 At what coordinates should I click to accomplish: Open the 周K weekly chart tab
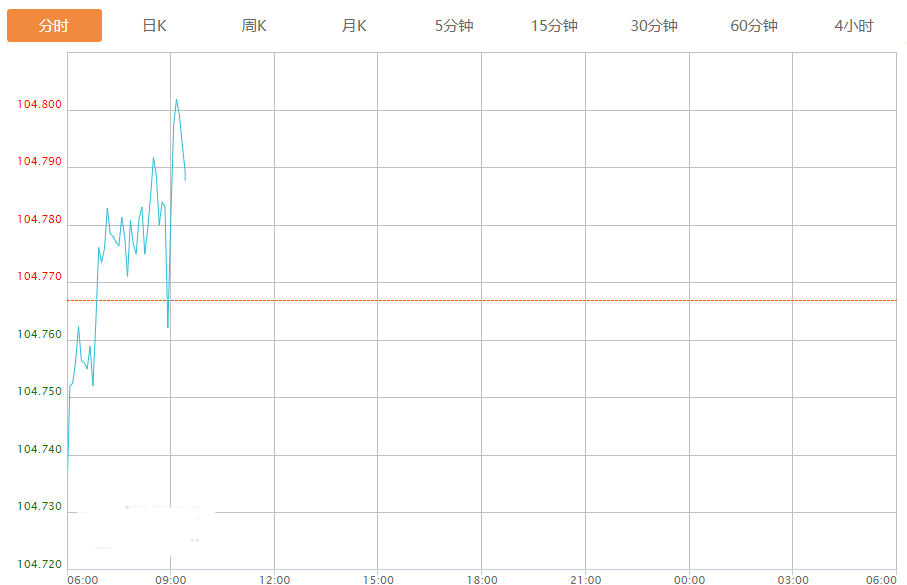coord(254,26)
